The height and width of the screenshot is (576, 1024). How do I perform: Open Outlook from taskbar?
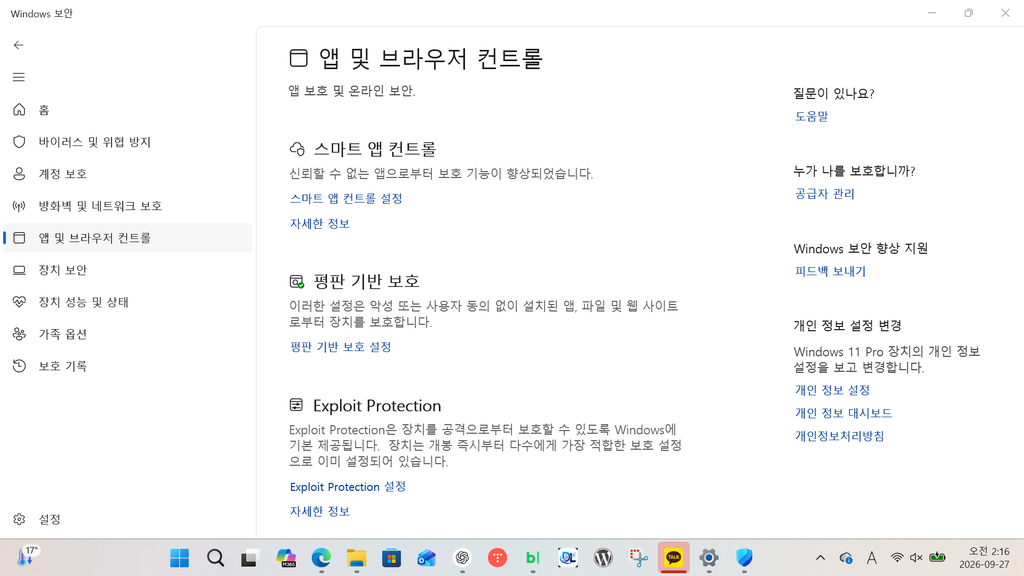click(x=427, y=558)
